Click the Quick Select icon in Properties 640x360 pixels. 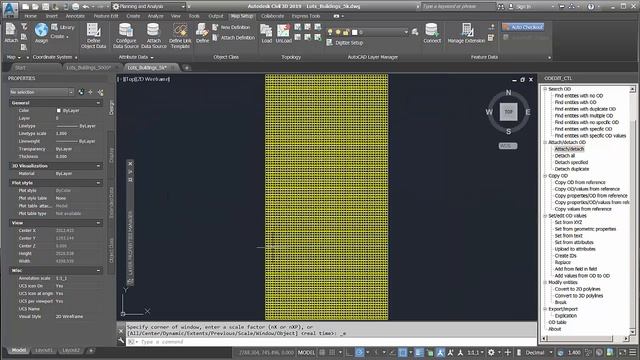click(x=100, y=92)
